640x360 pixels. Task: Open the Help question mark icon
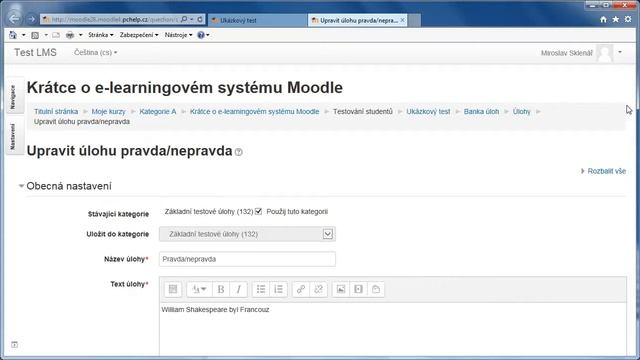pyautogui.click(x=200, y=35)
